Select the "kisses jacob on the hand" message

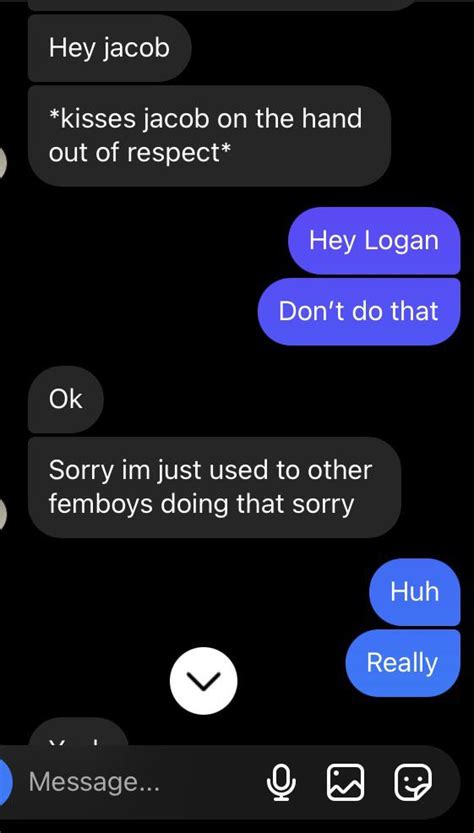pos(209,136)
